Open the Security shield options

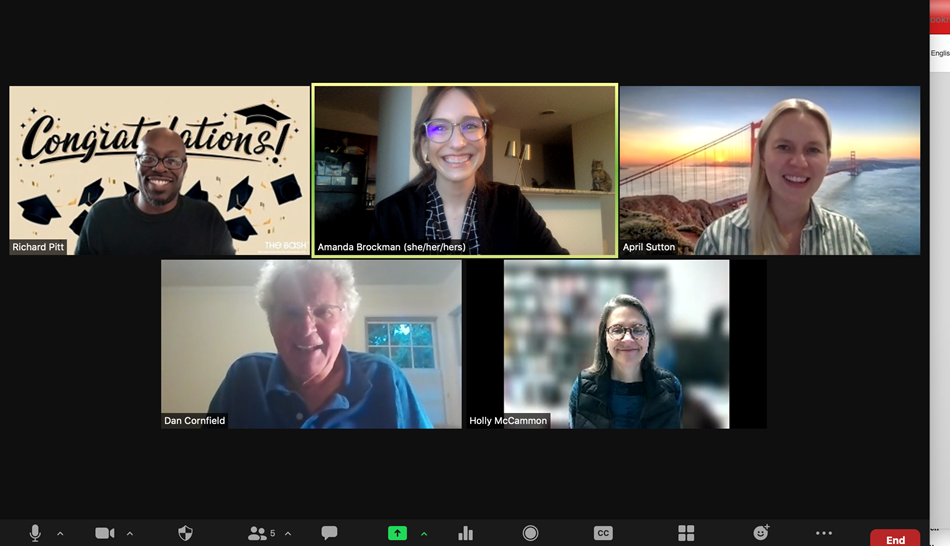185,533
